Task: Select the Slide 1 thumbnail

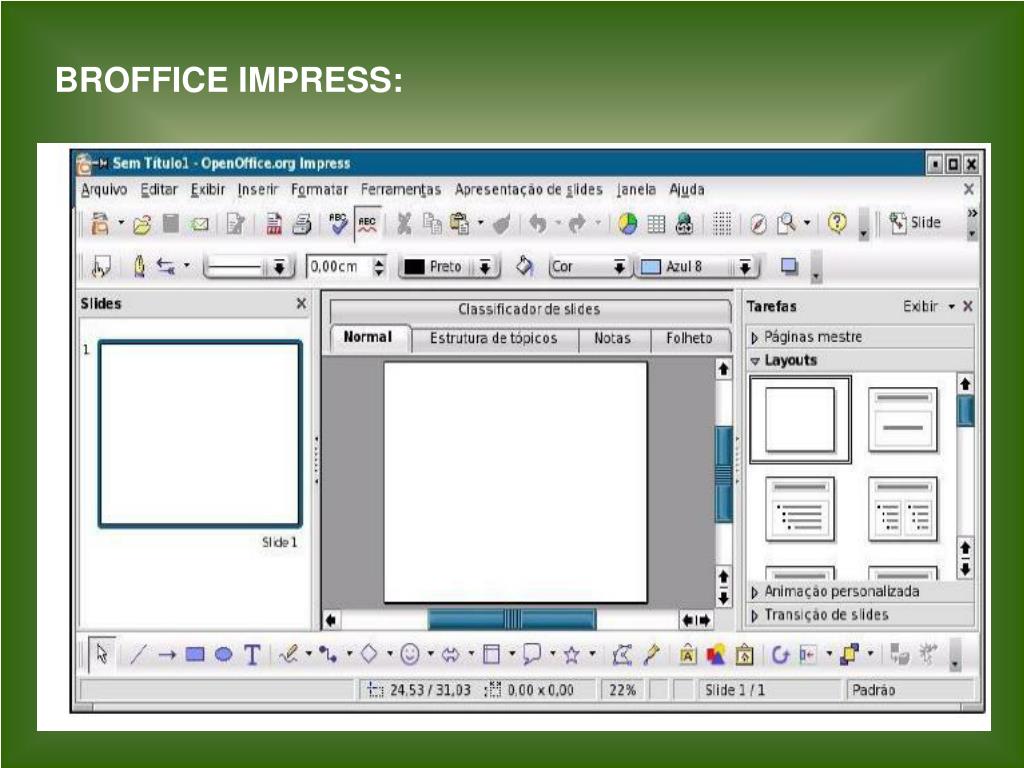Action: point(200,434)
